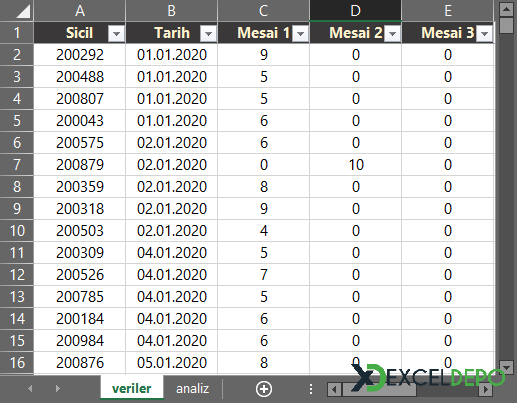Select row 7 header
This screenshot has width=517, height=403.
coord(17,165)
